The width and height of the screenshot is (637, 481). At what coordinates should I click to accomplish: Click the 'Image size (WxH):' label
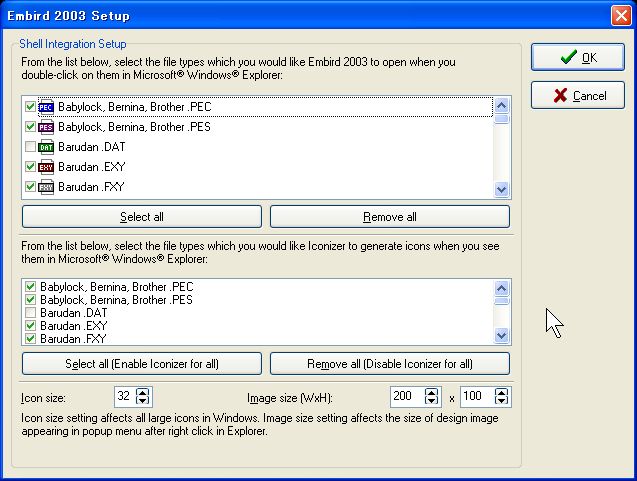pyautogui.click(x=290, y=398)
